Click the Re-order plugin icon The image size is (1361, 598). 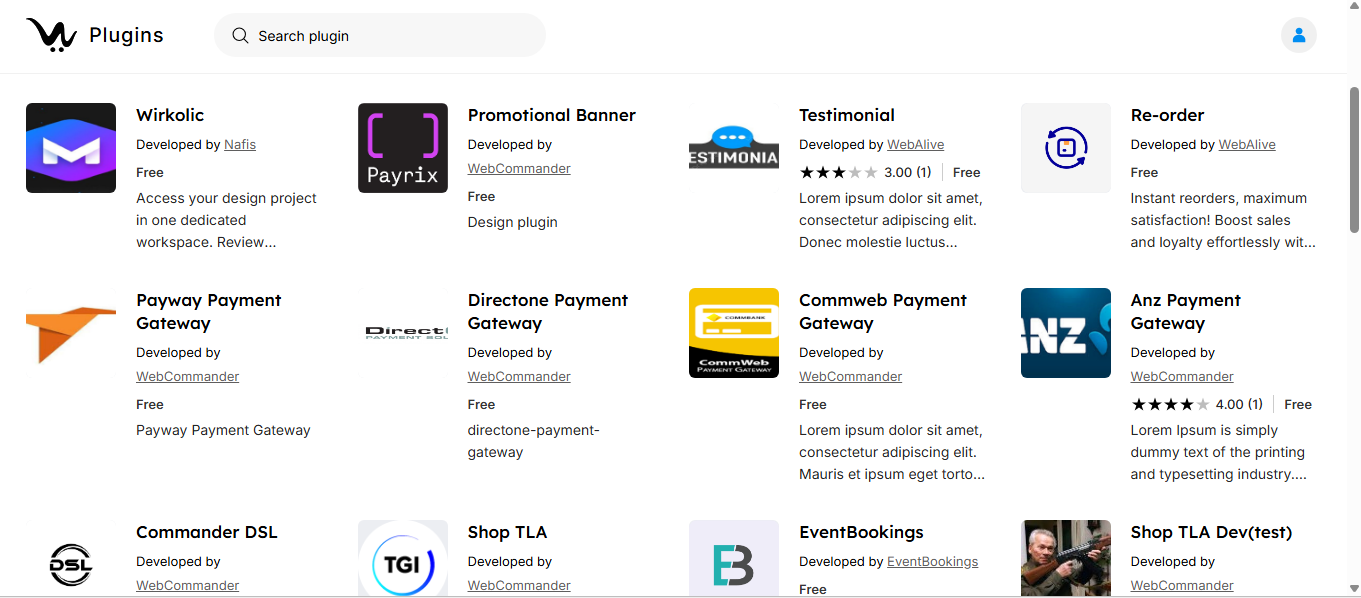[x=1065, y=148]
